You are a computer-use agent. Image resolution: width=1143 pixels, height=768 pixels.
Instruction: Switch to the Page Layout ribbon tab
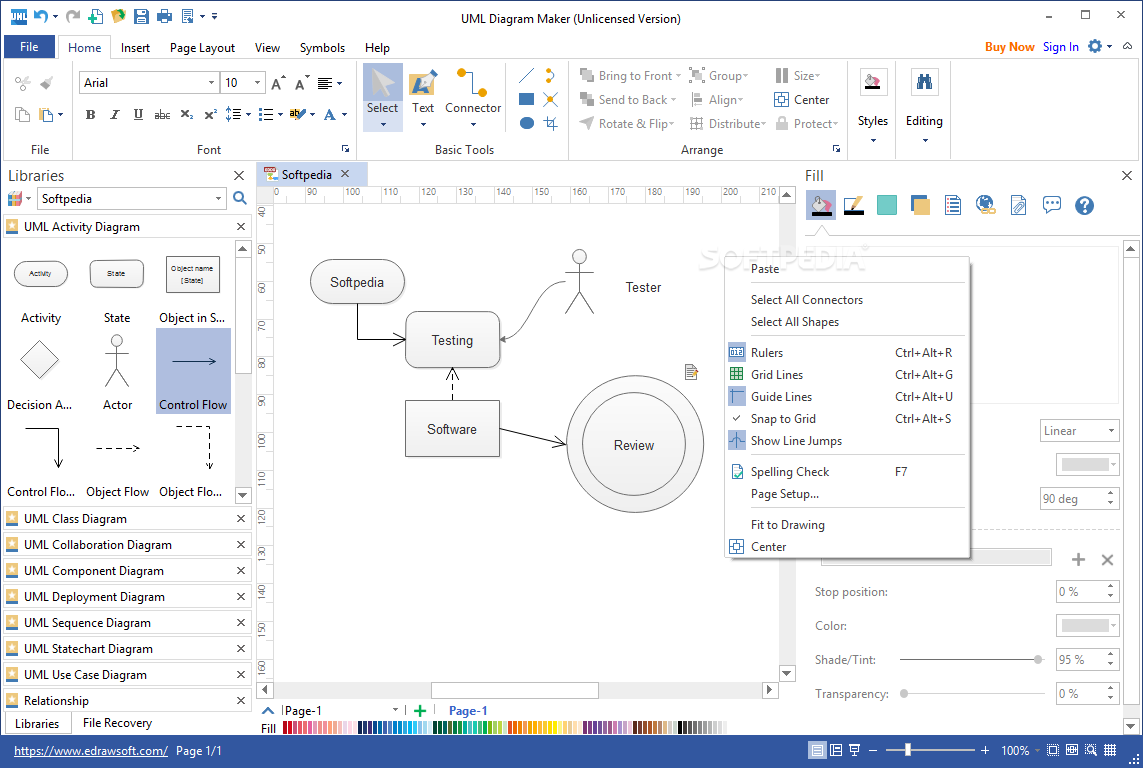tap(202, 47)
